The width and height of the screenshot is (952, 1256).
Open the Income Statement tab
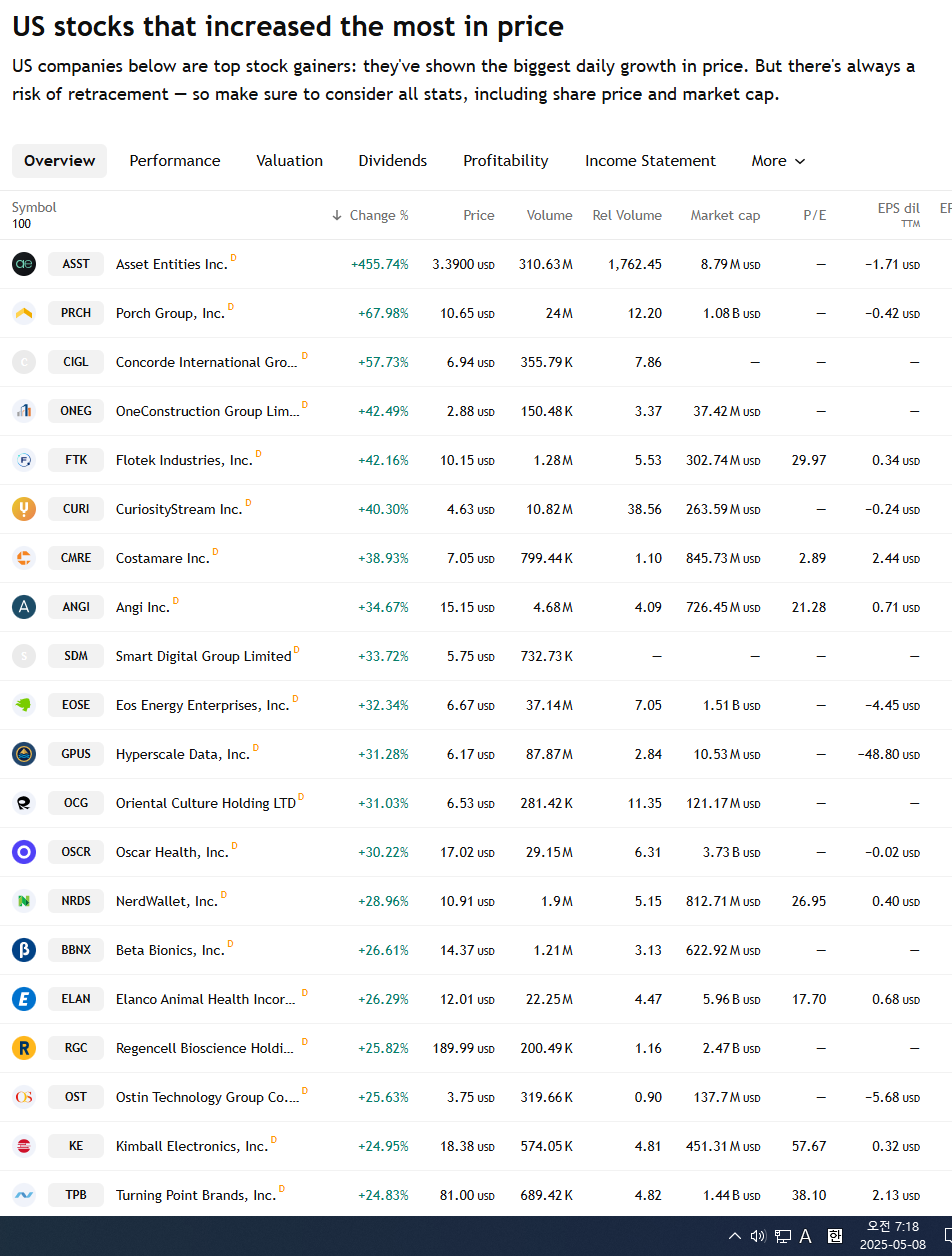point(651,161)
